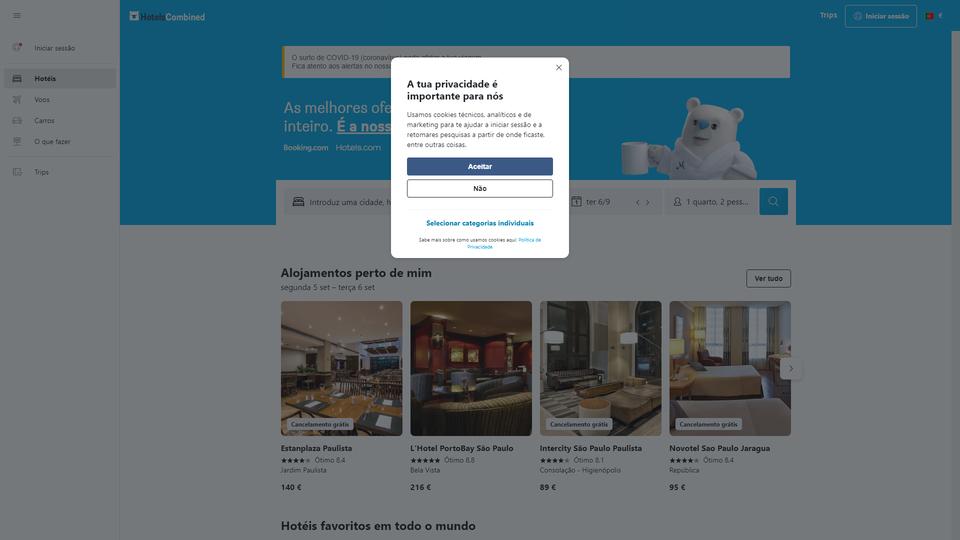Go back with the previous-day arrow

click(x=637, y=202)
